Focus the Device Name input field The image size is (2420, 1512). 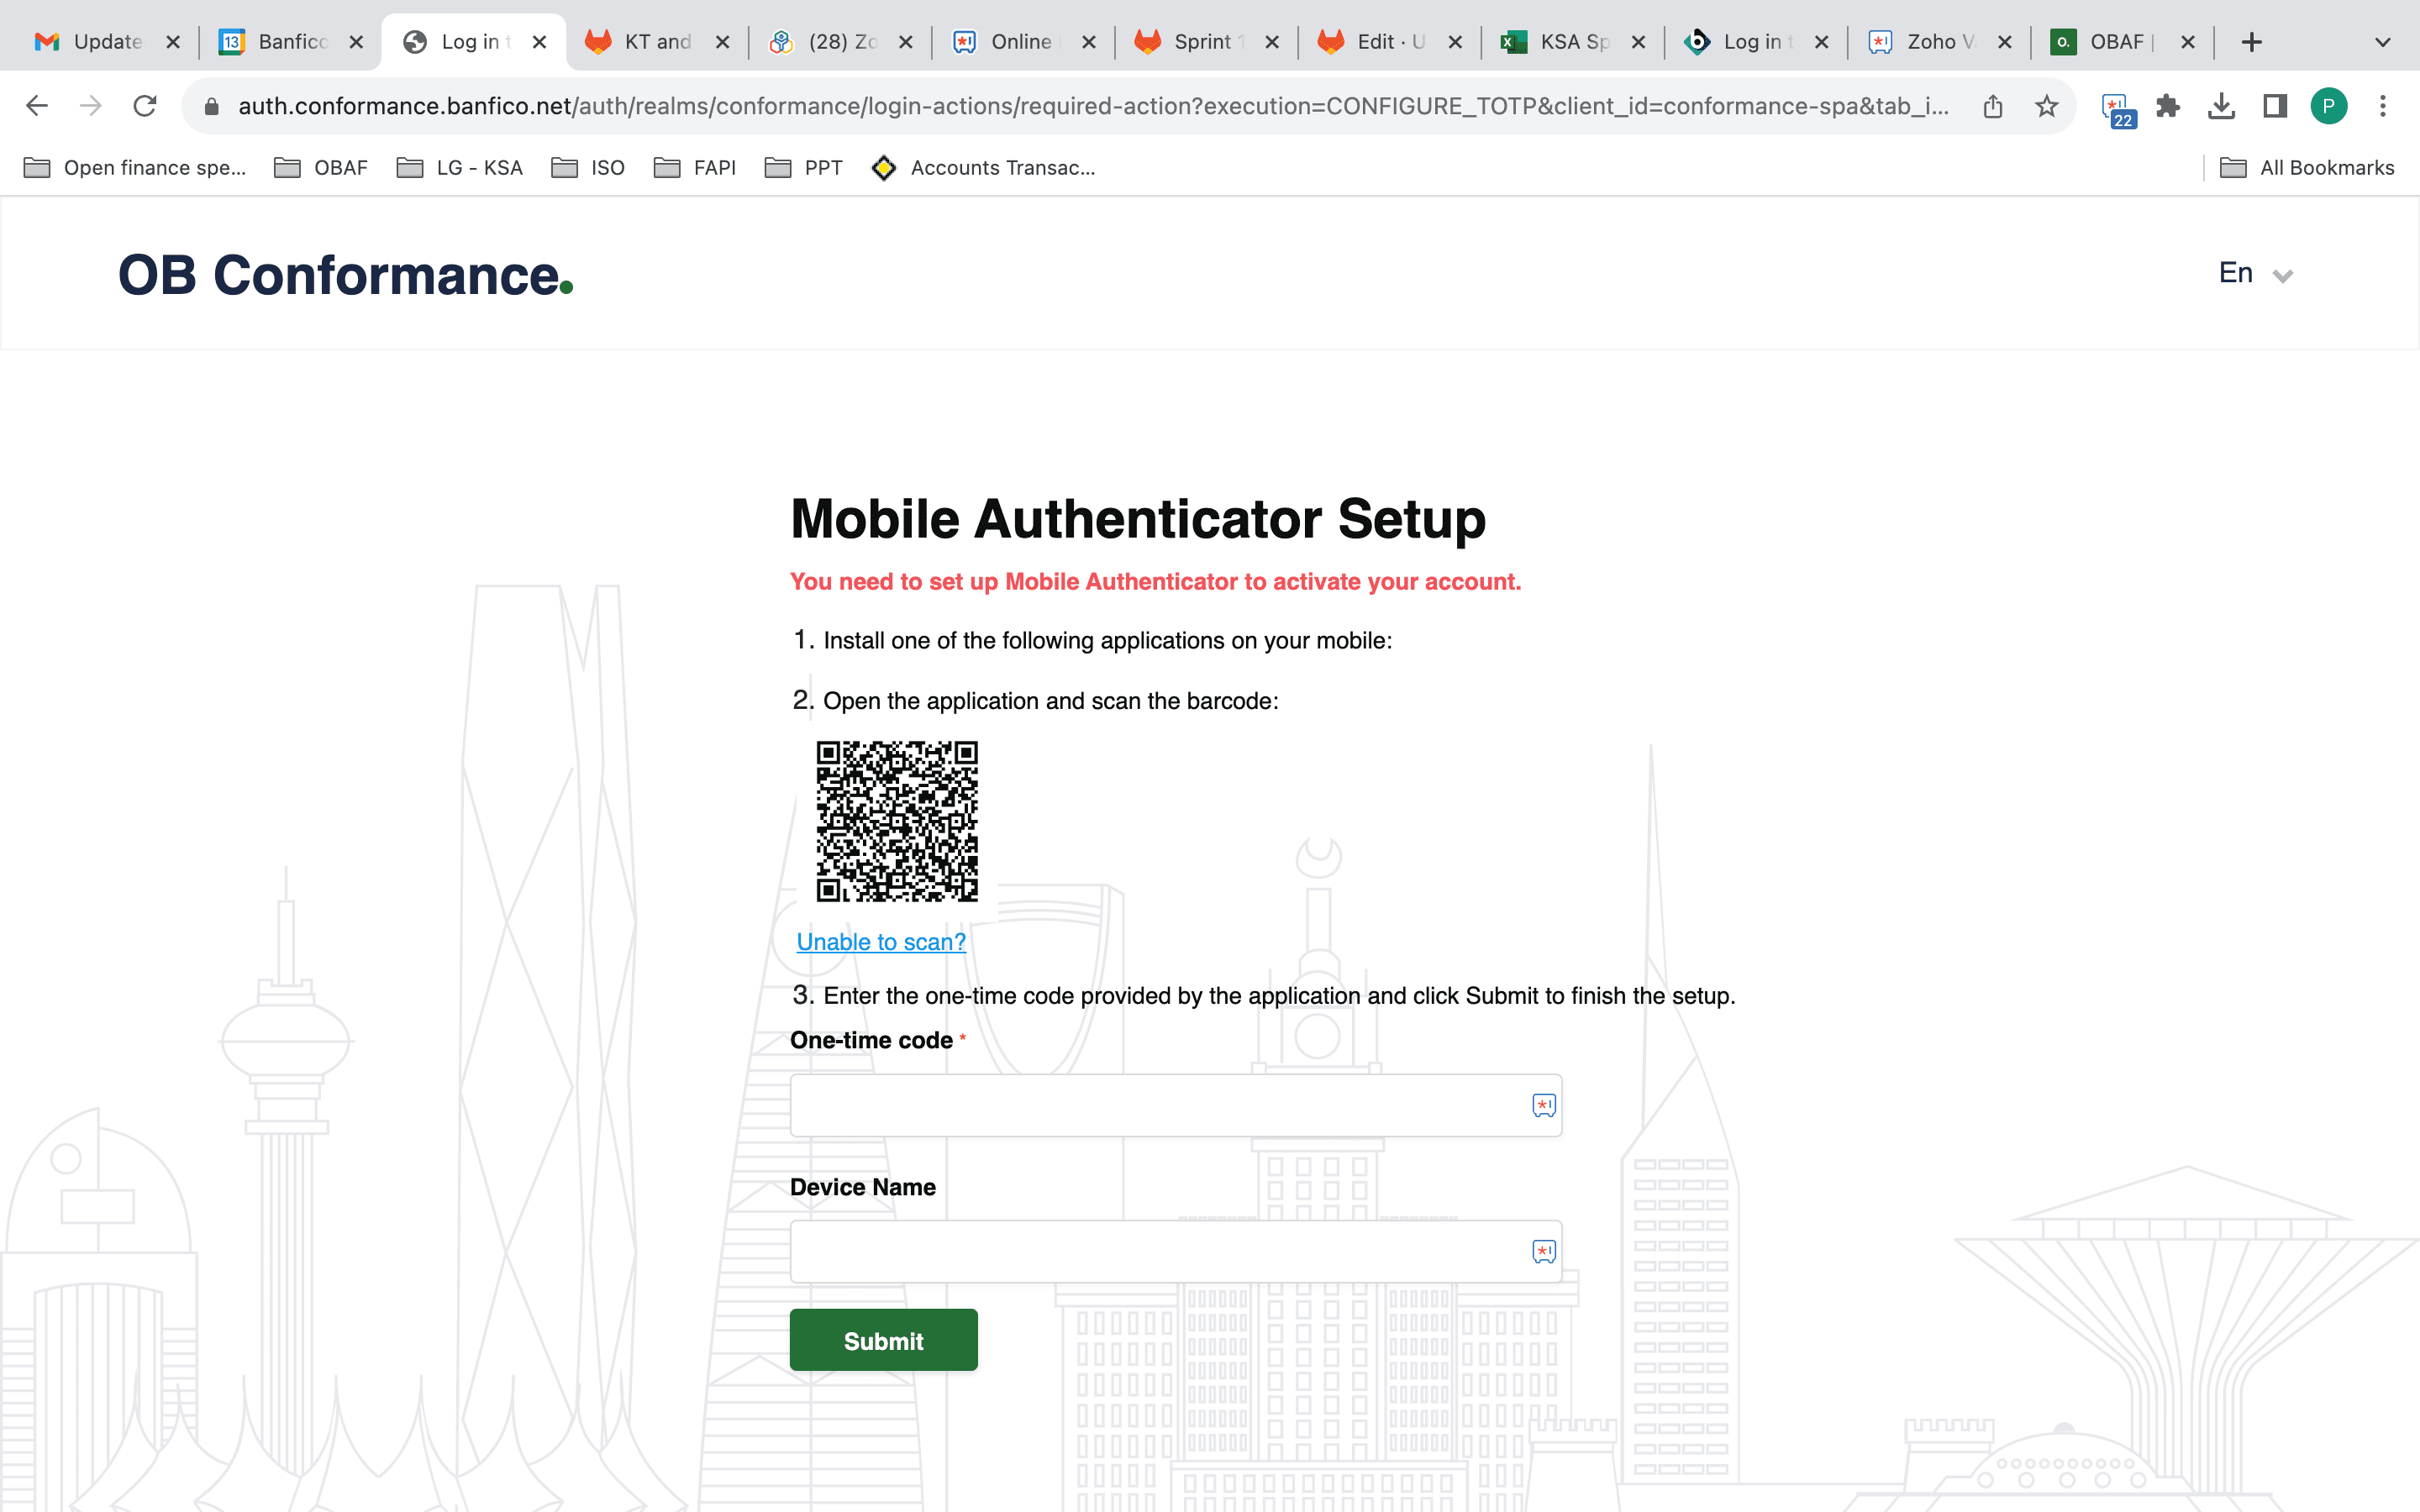[x=1176, y=1251]
